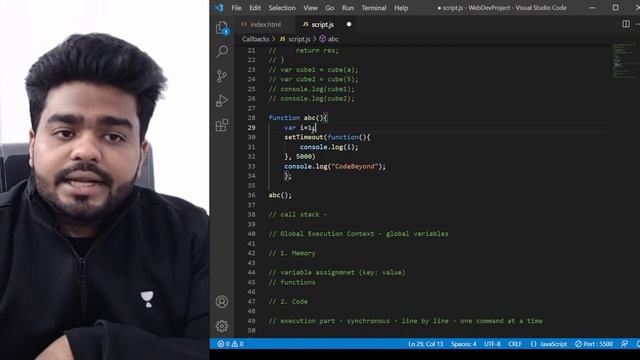This screenshot has width=640, height=360.
Task: Open the Help menu
Action: tap(401, 8)
